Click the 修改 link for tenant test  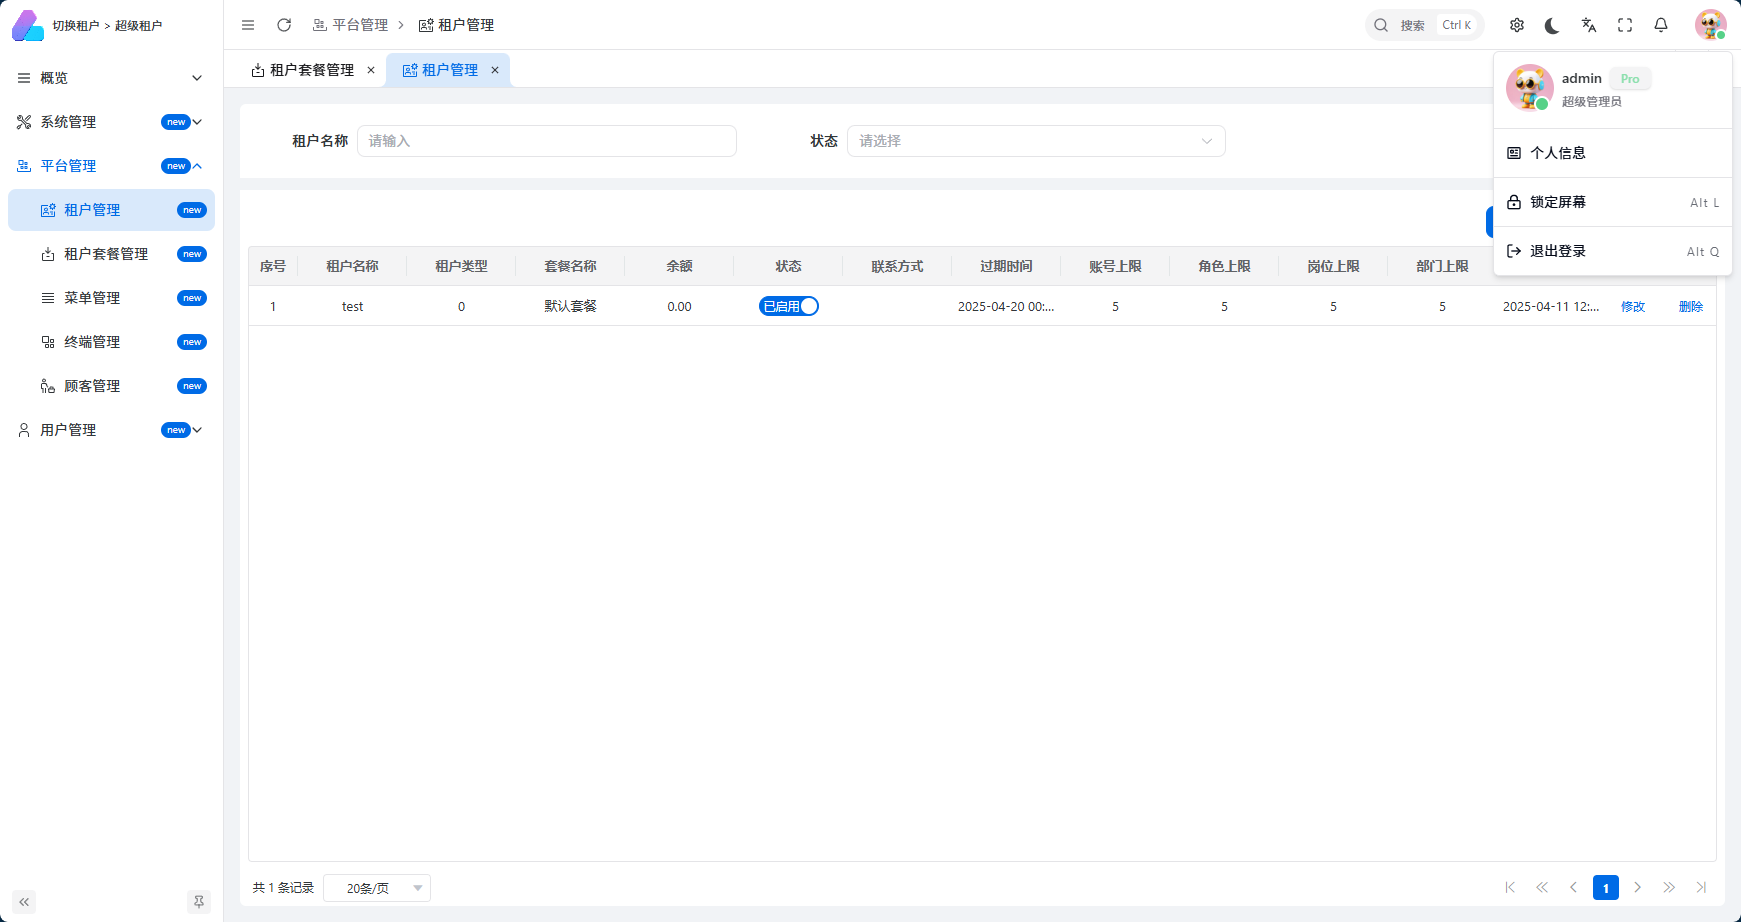tap(1633, 306)
